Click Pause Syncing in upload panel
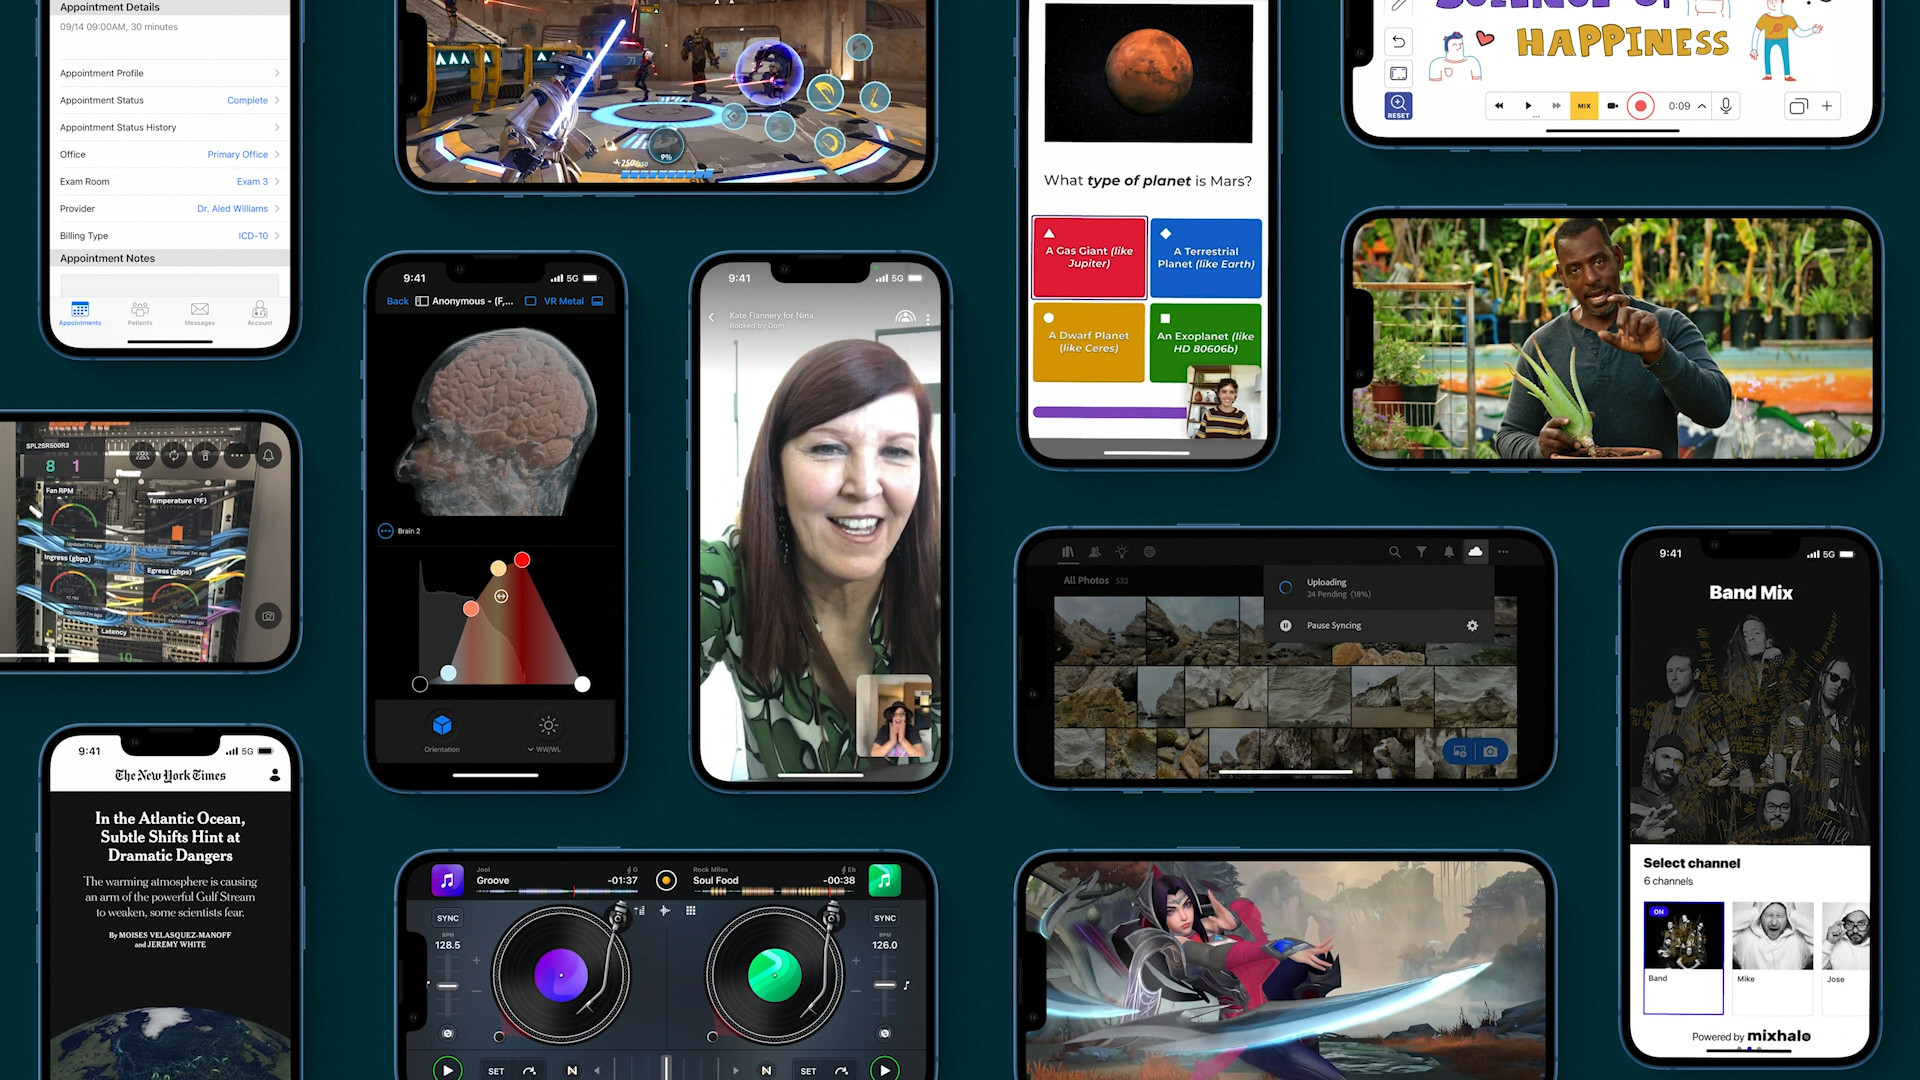Image resolution: width=1920 pixels, height=1080 pixels. (x=1333, y=626)
